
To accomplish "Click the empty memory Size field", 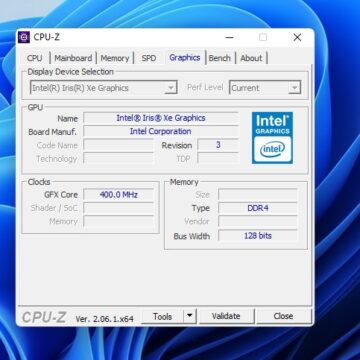I will click(258, 194).
